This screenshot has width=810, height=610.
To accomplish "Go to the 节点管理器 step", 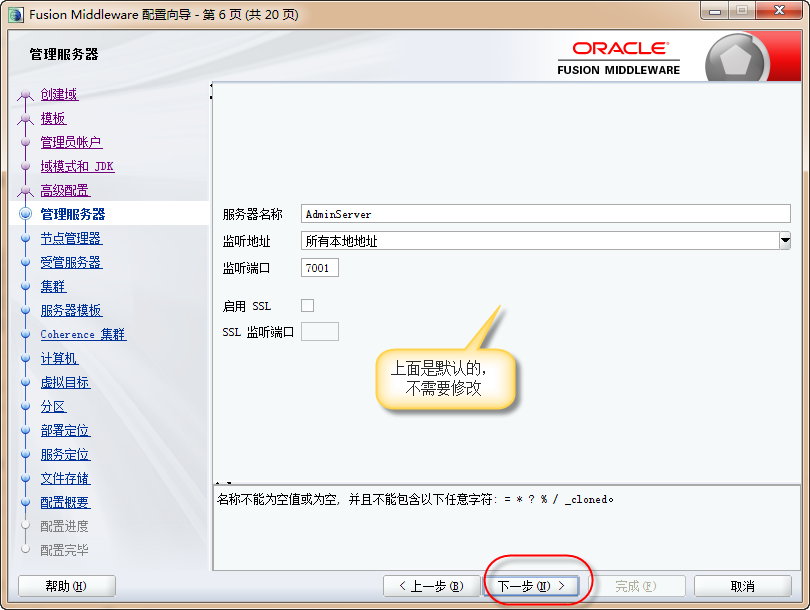I will [71, 239].
